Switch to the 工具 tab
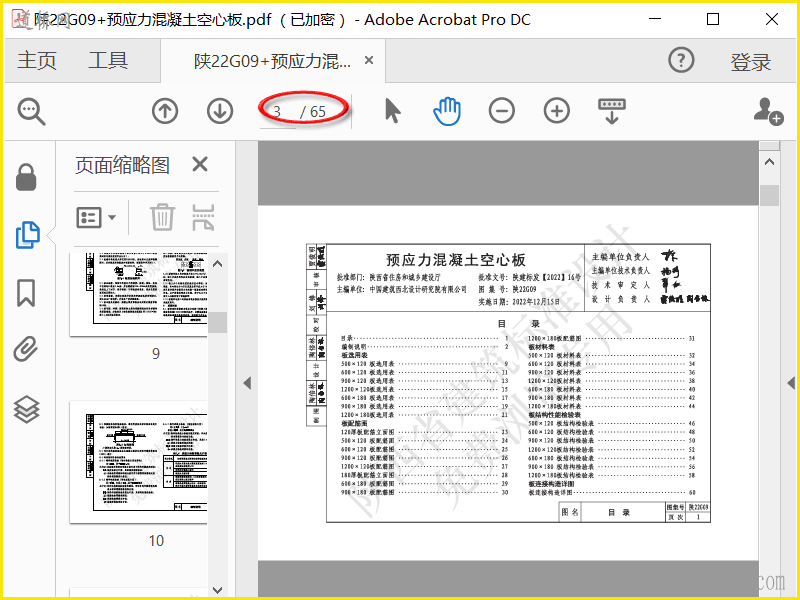This screenshot has height=600, width=800. pyautogui.click(x=108, y=60)
